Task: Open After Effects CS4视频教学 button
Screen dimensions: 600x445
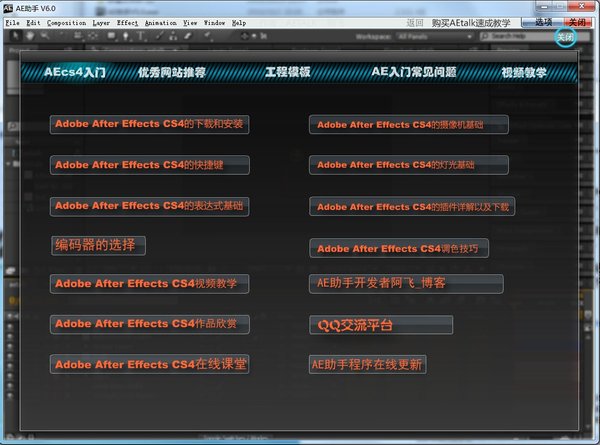Action: 150,284
